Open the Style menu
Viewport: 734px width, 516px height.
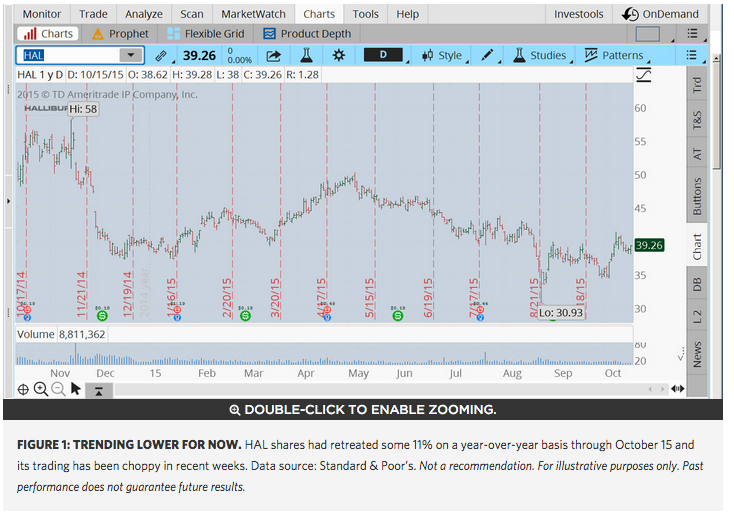click(441, 55)
